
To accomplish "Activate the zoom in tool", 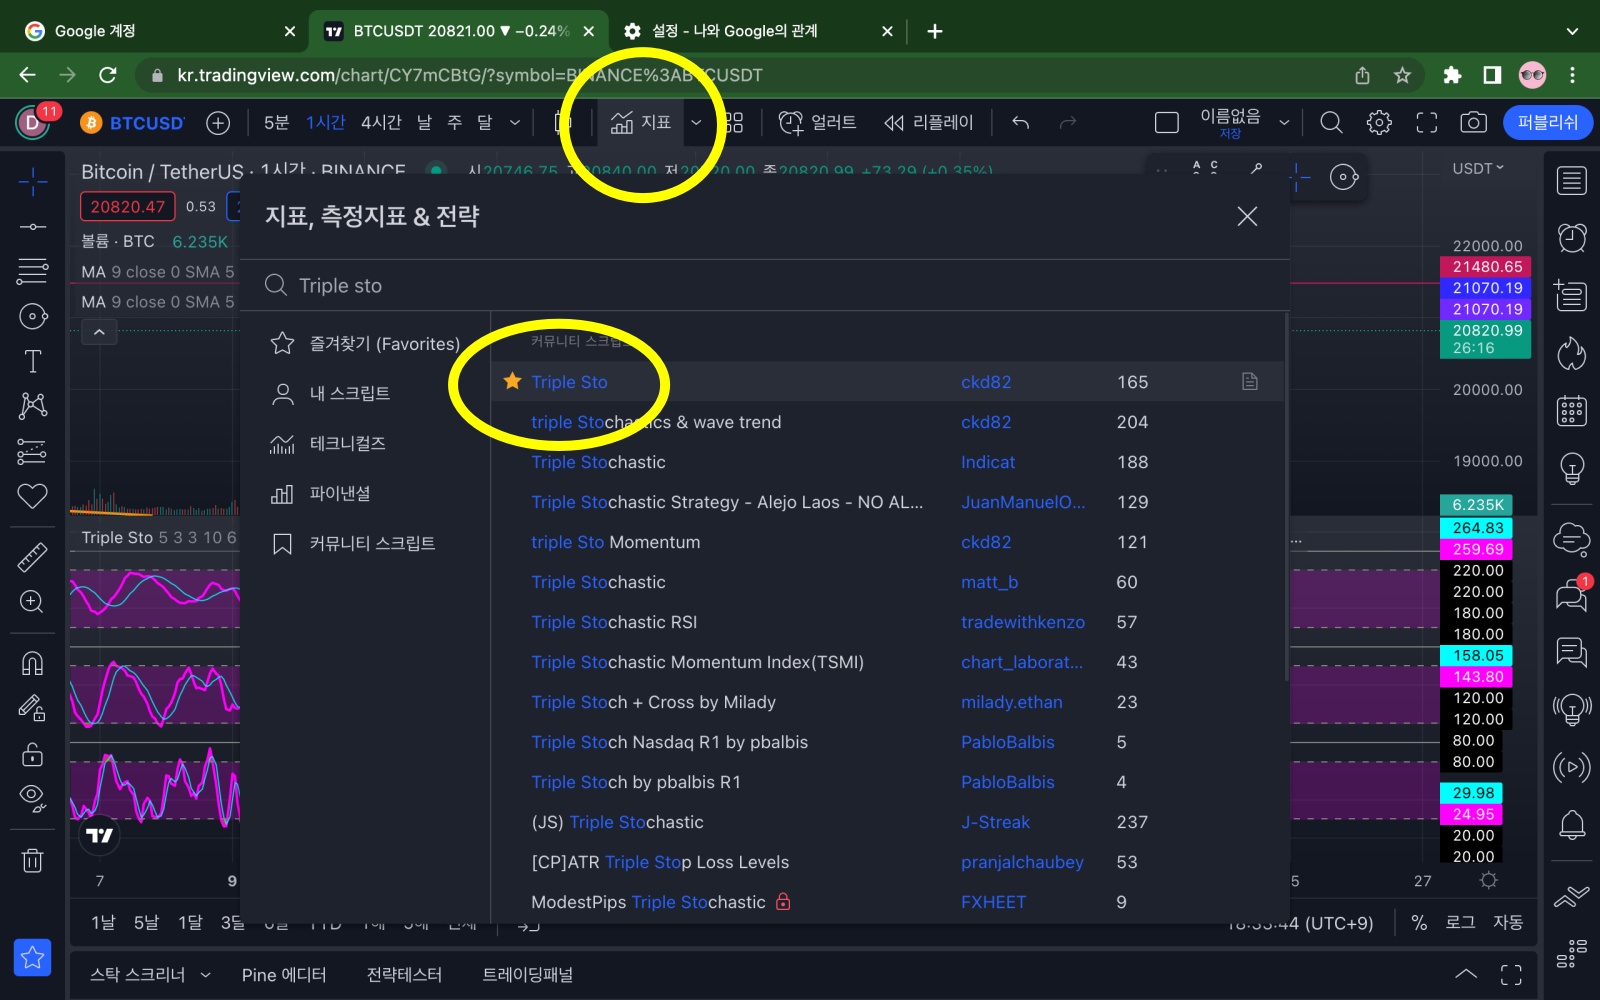I will tap(32, 602).
